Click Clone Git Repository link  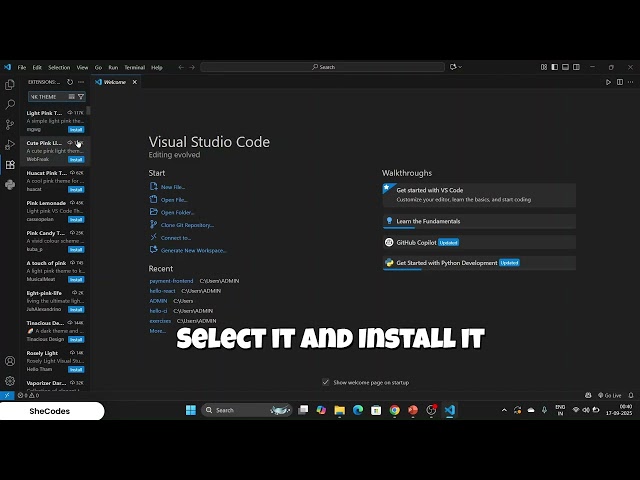coord(187,225)
